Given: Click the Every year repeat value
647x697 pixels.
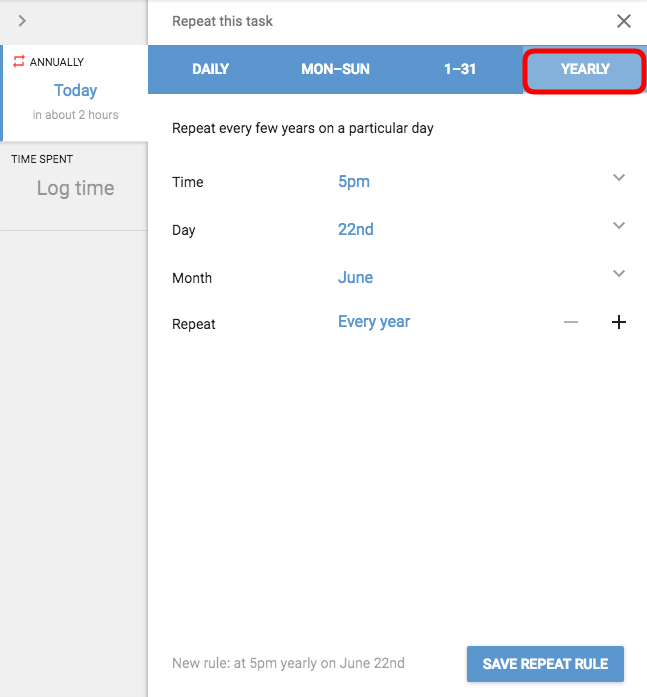Looking at the screenshot, I should (374, 321).
